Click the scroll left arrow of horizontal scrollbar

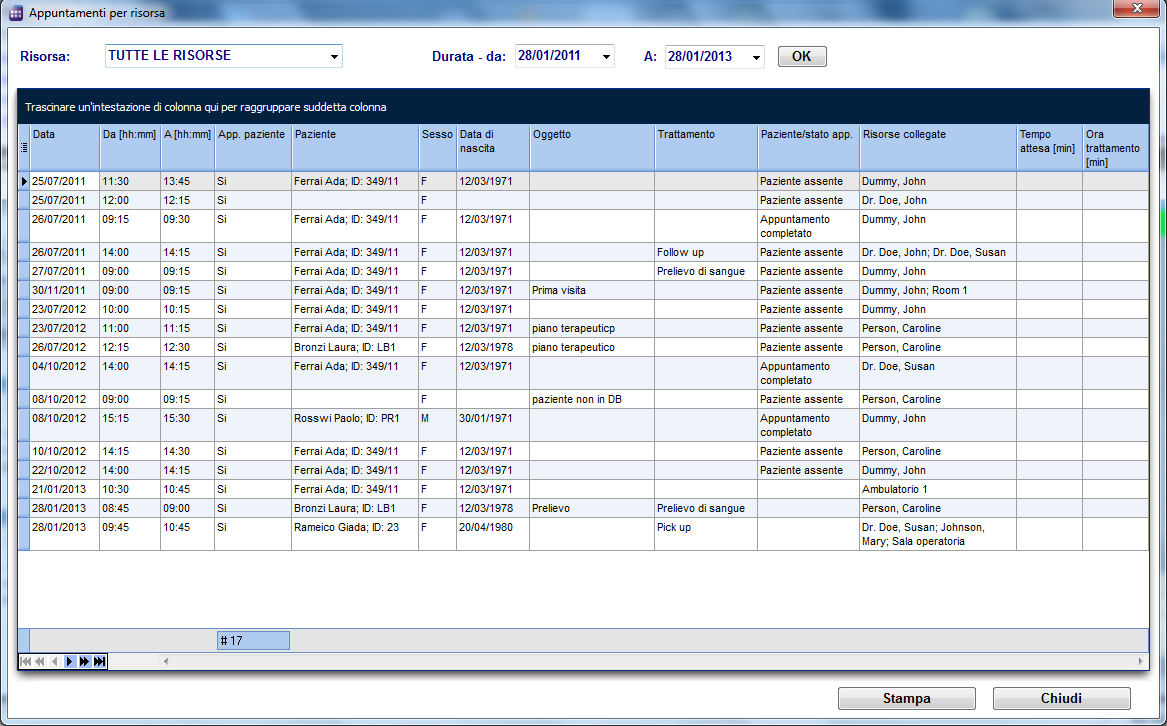(166, 661)
